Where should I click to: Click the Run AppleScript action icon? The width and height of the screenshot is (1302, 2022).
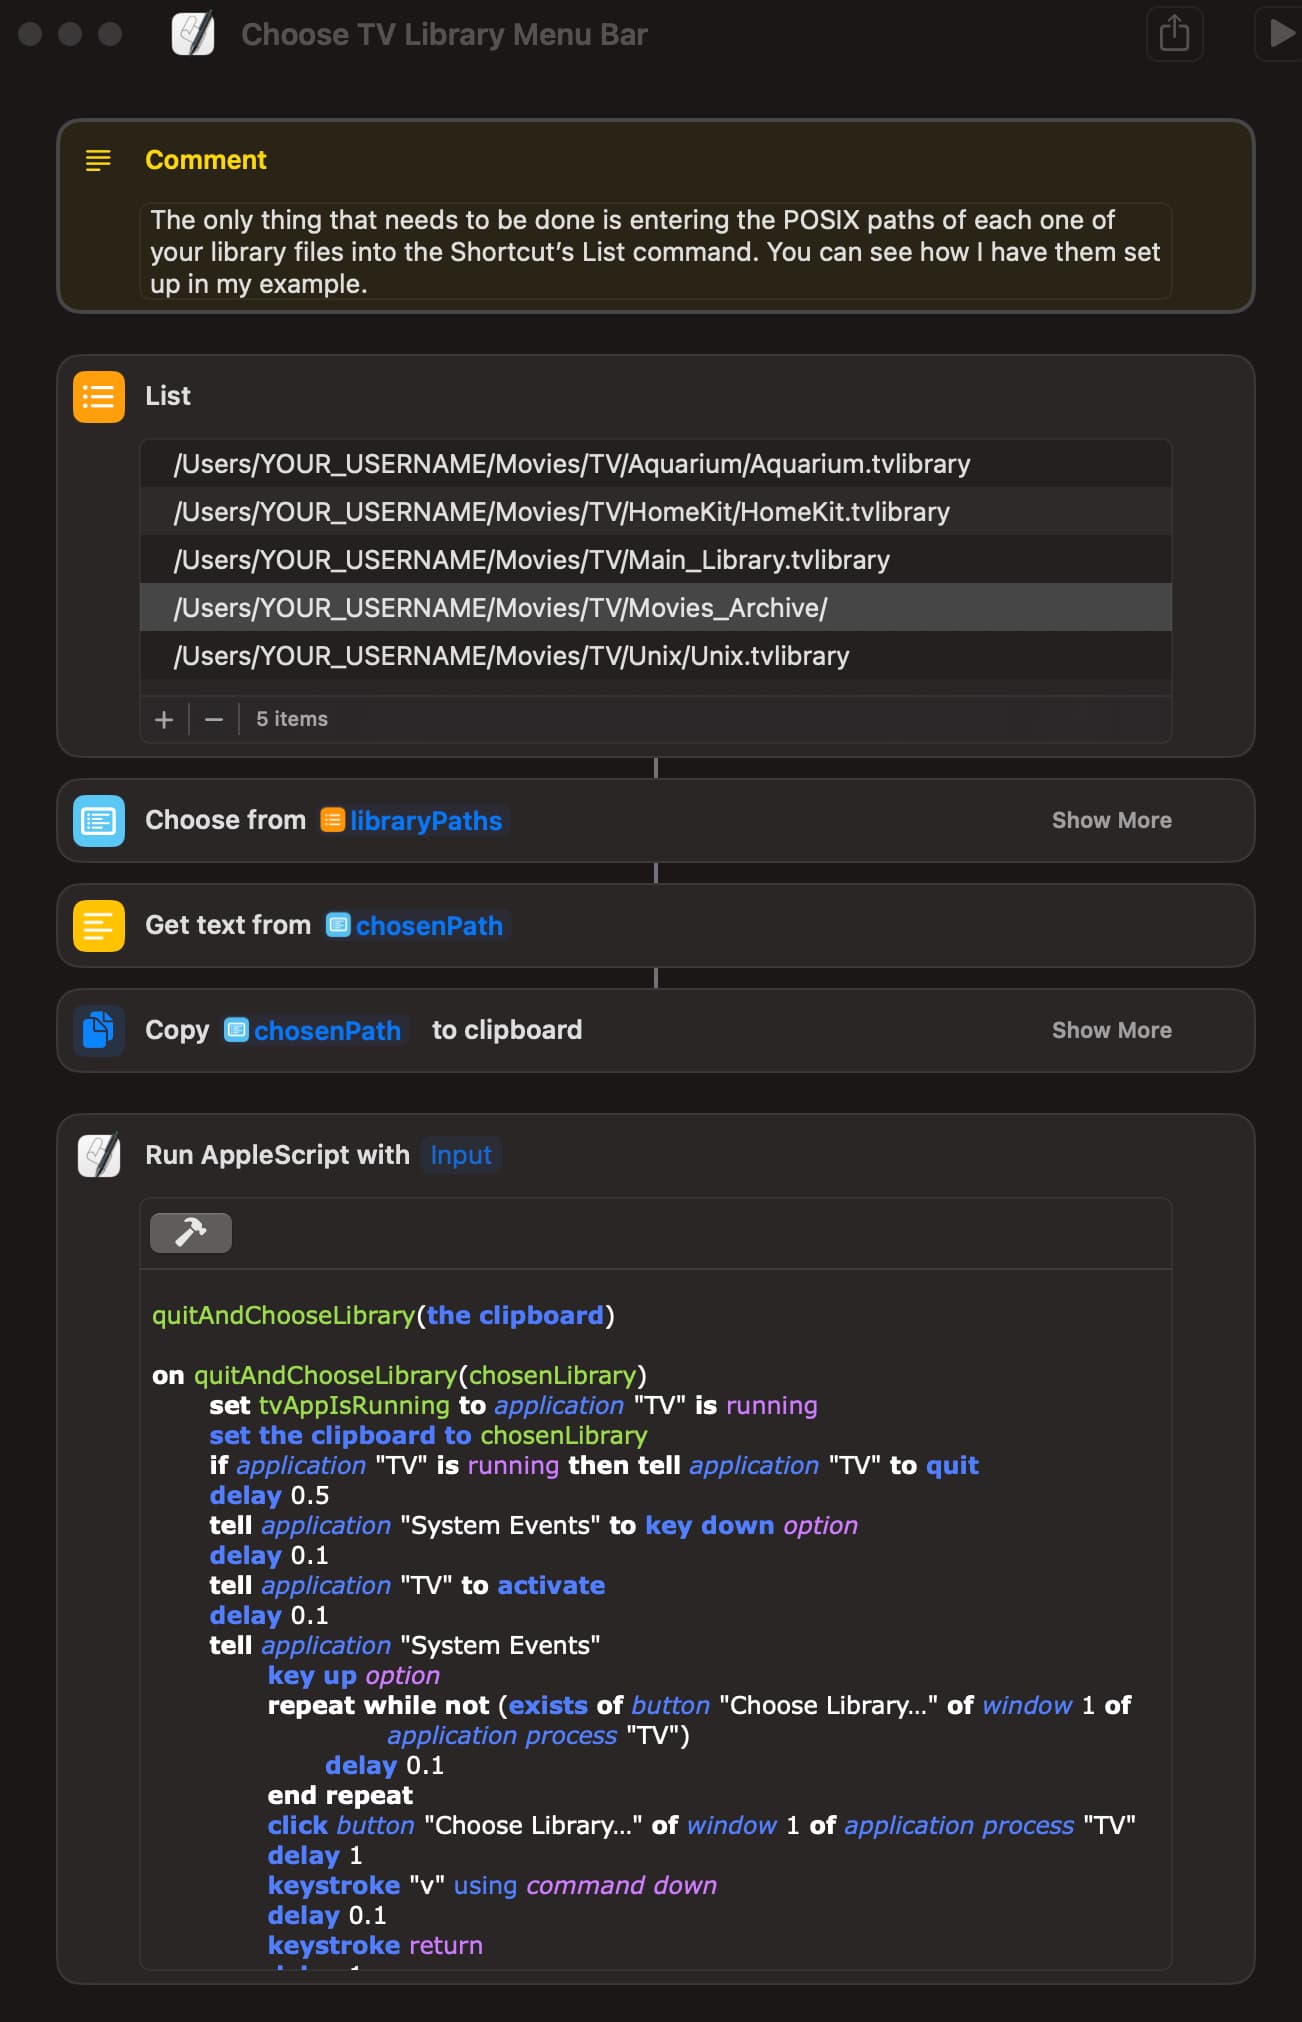(x=99, y=1156)
